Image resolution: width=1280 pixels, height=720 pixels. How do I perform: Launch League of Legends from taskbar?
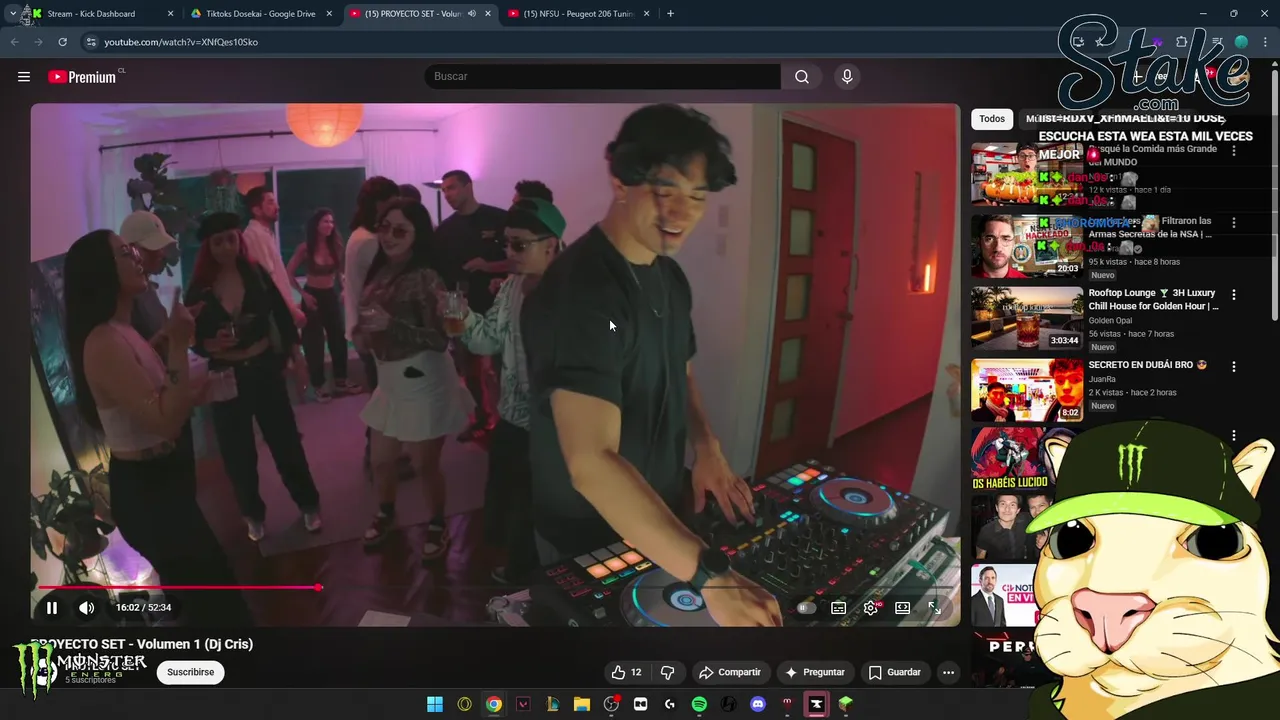[552, 704]
